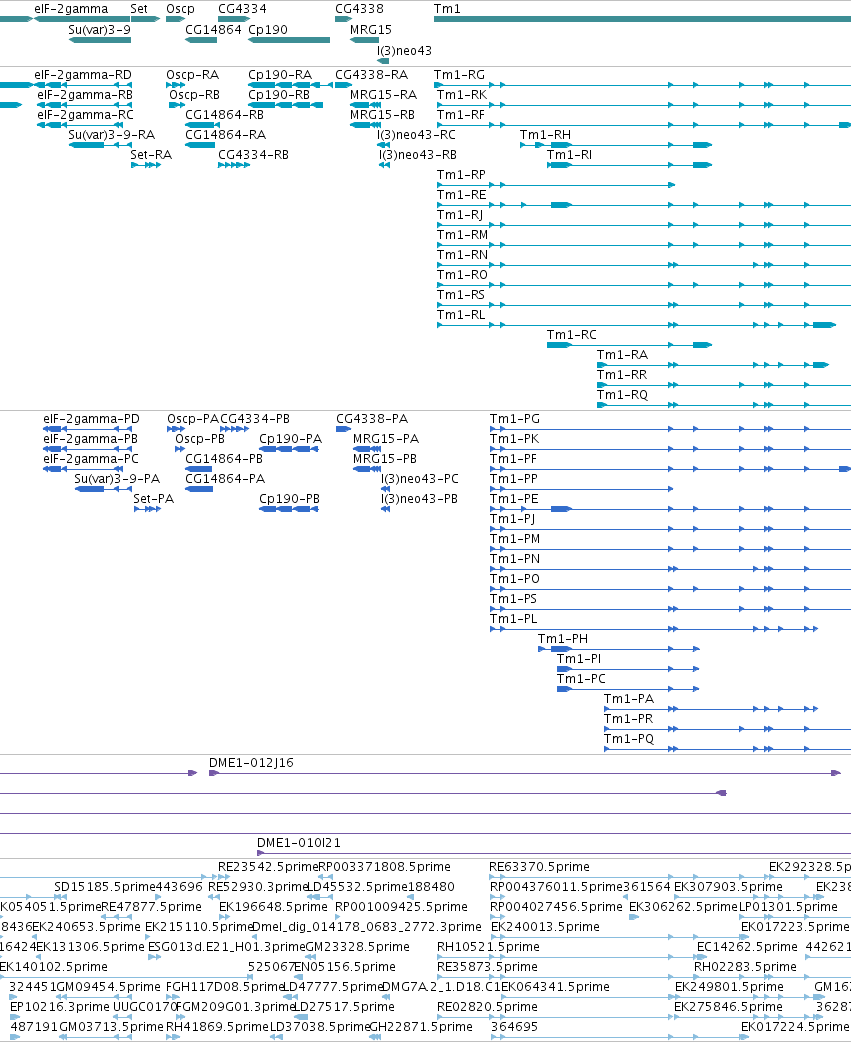Viewport: 851px width, 1042px height.
Task: Select EST SD15185.5prime
Action: point(105,887)
